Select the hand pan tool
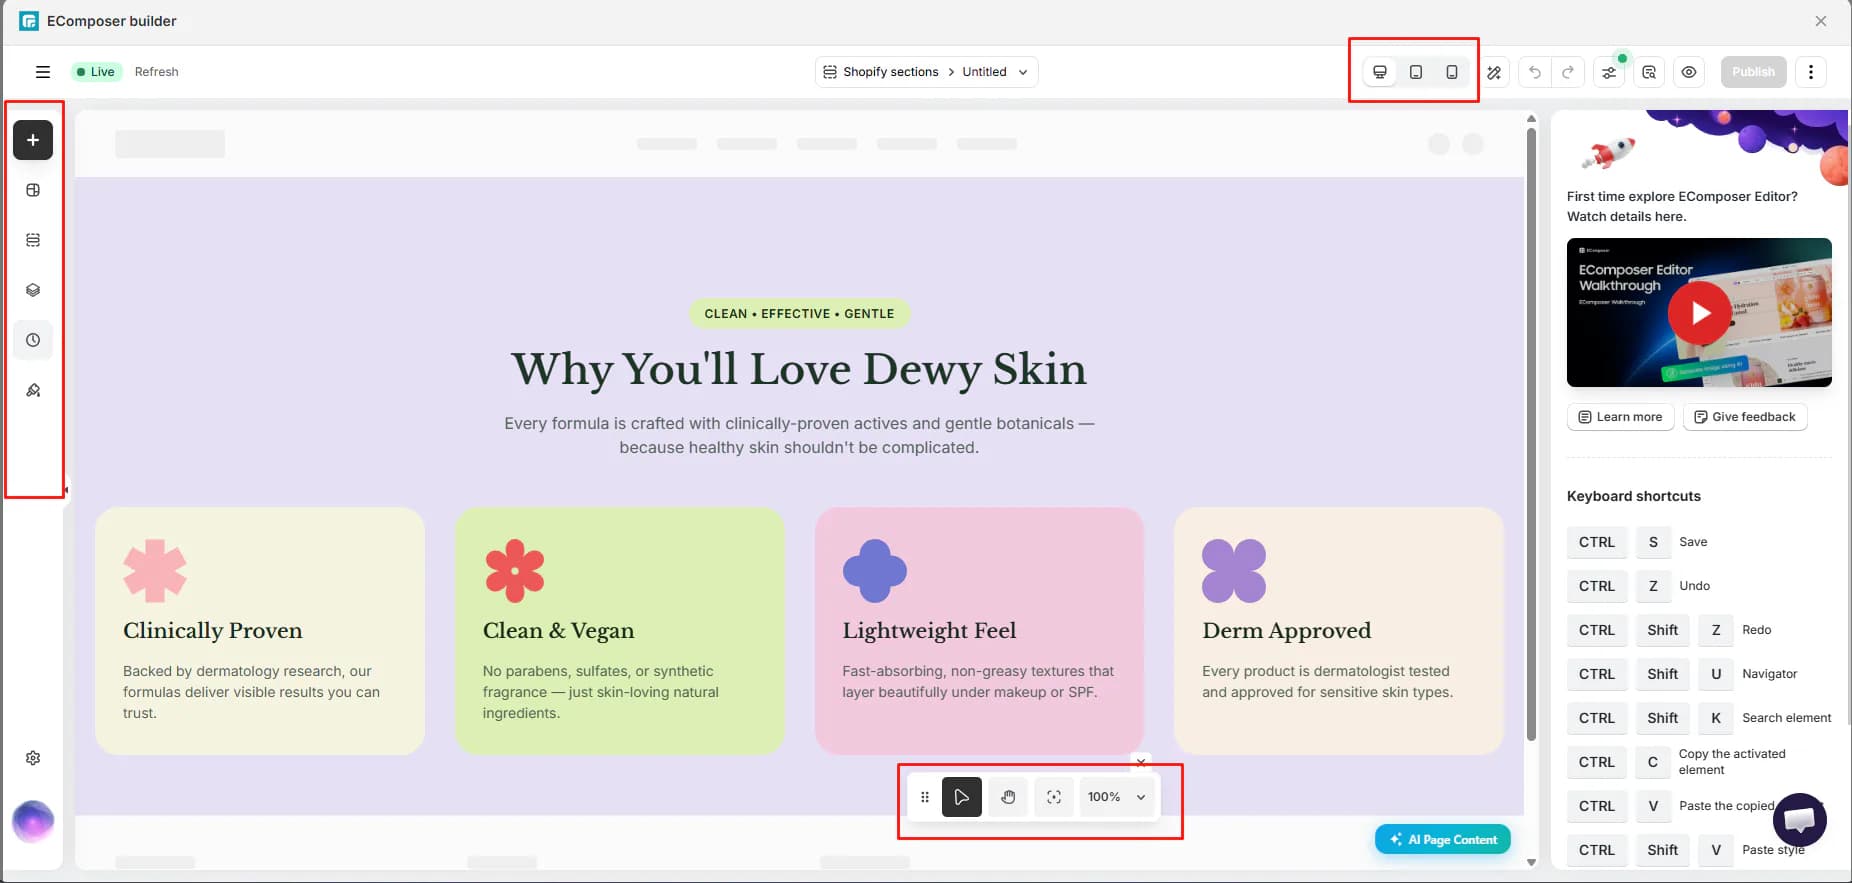This screenshot has width=1852, height=883. coord(1008,797)
